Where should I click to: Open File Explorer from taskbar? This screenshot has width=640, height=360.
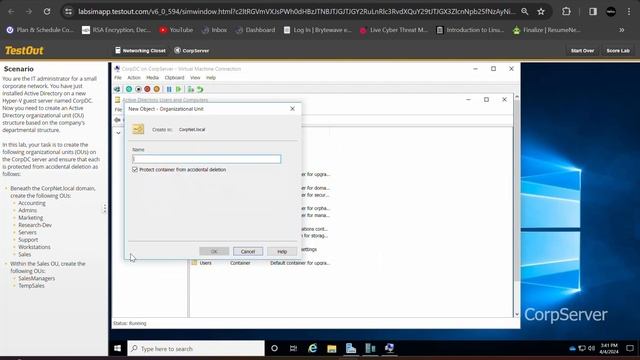[331, 348]
